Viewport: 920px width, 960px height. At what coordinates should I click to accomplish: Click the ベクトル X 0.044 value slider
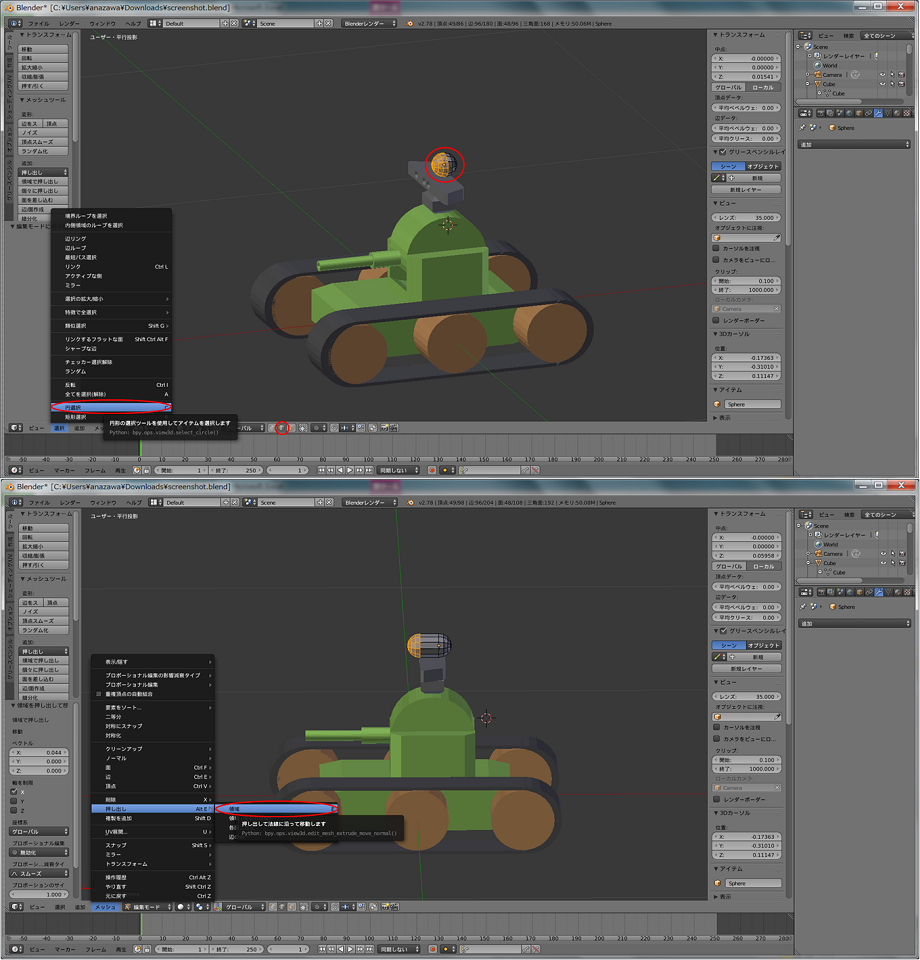coord(39,752)
